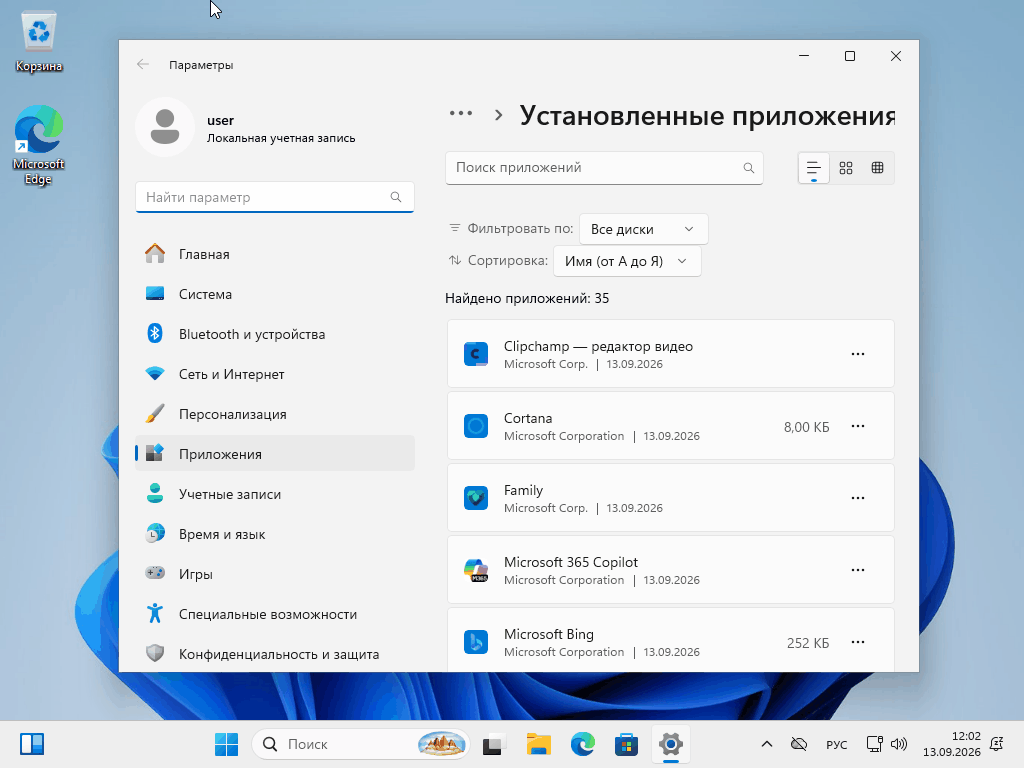Open Bluetooth и устройства section
The height and width of the screenshot is (768, 1024).
pos(274,334)
